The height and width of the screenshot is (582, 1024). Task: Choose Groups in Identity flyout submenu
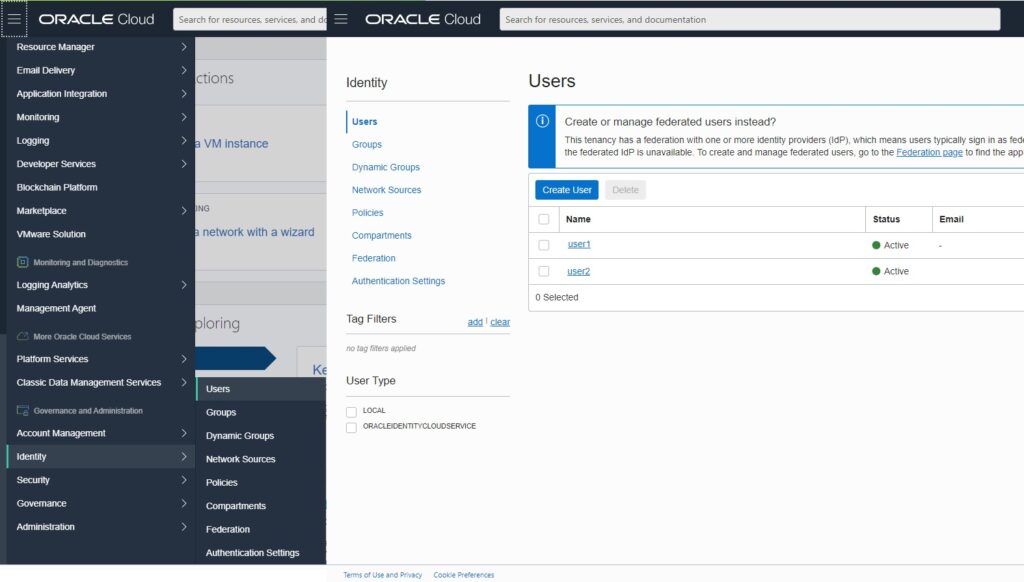tap(221, 412)
